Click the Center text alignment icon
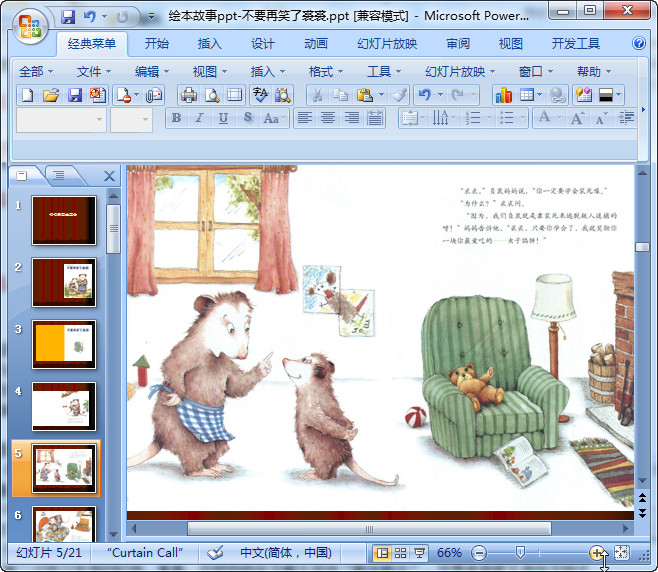 pyautogui.click(x=328, y=118)
